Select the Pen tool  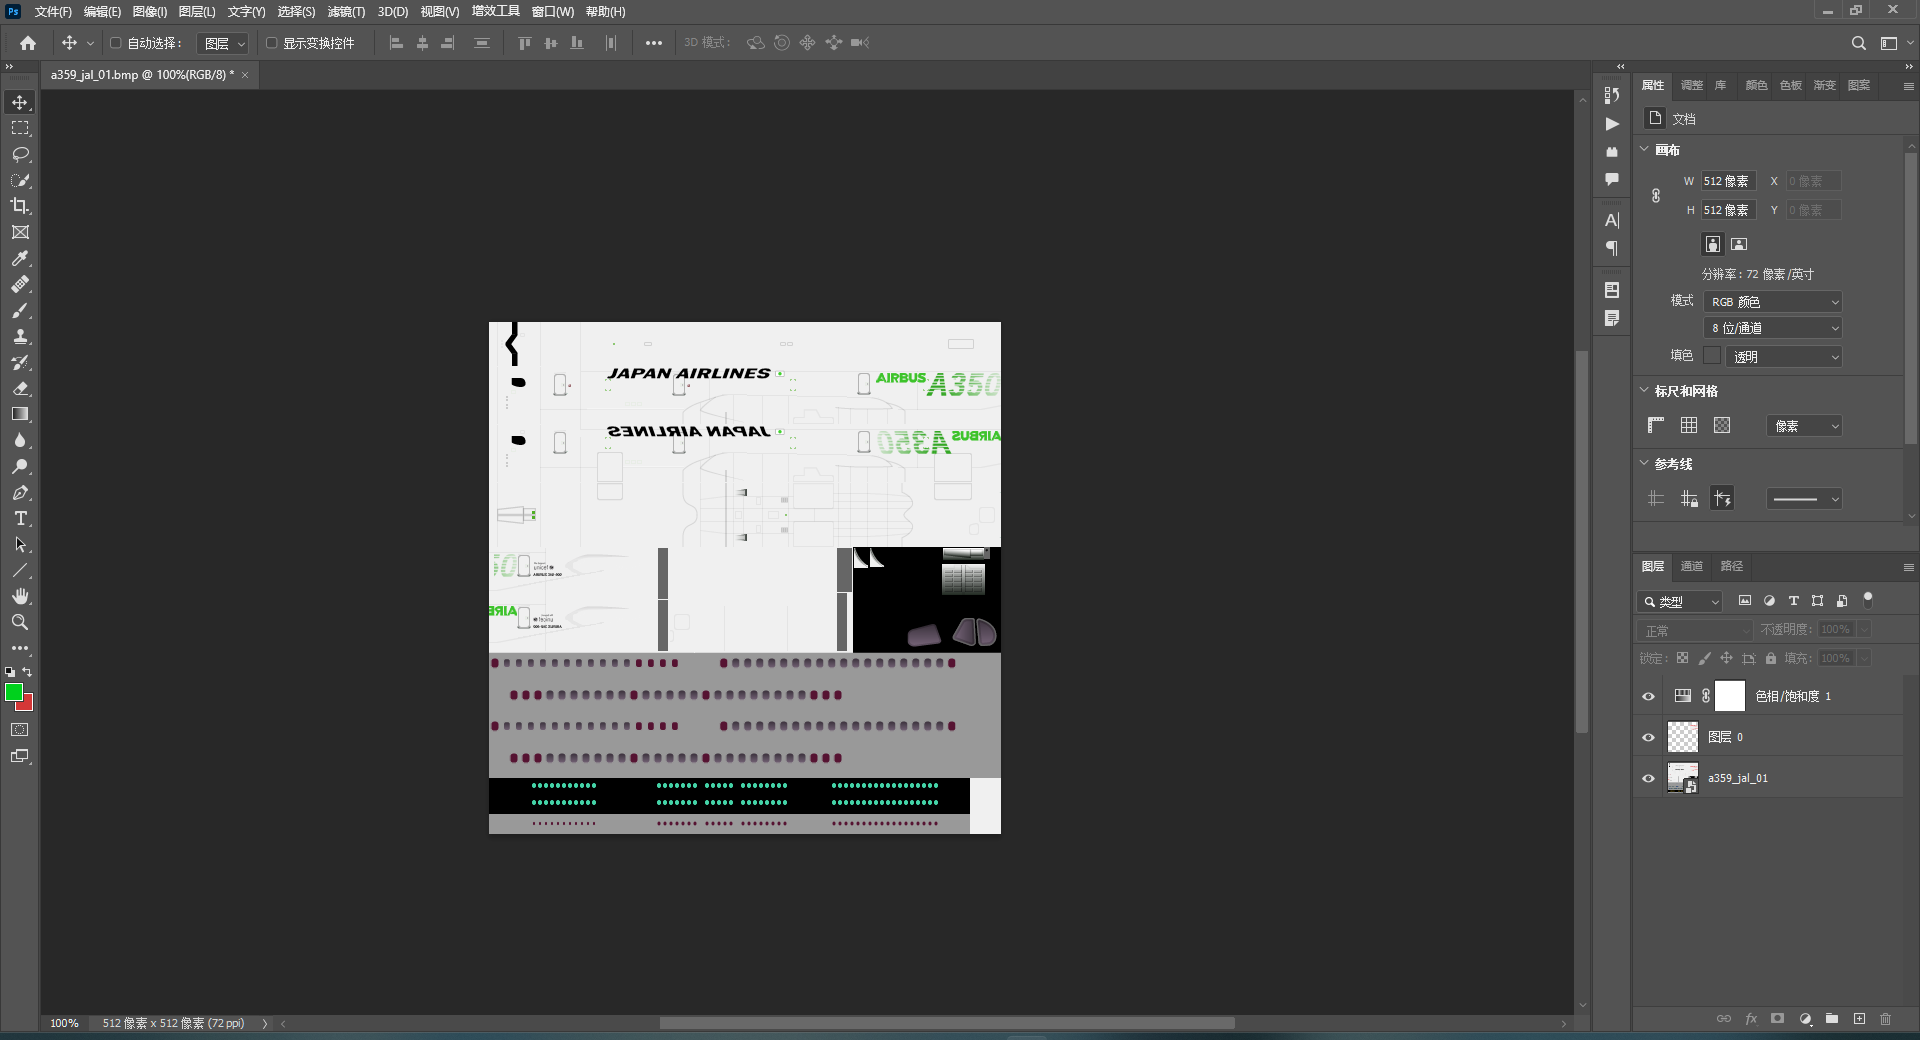(20, 492)
